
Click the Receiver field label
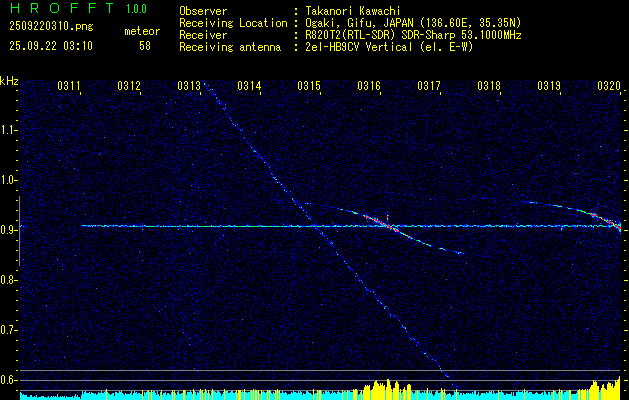point(203,35)
